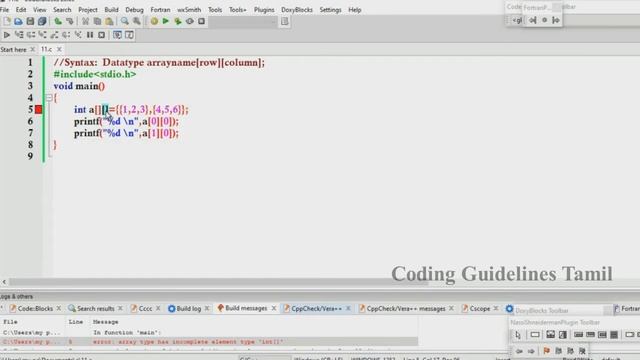This screenshot has height=360, width=640.
Task: Click the green Run arrow icon
Action: pos(166,21)
